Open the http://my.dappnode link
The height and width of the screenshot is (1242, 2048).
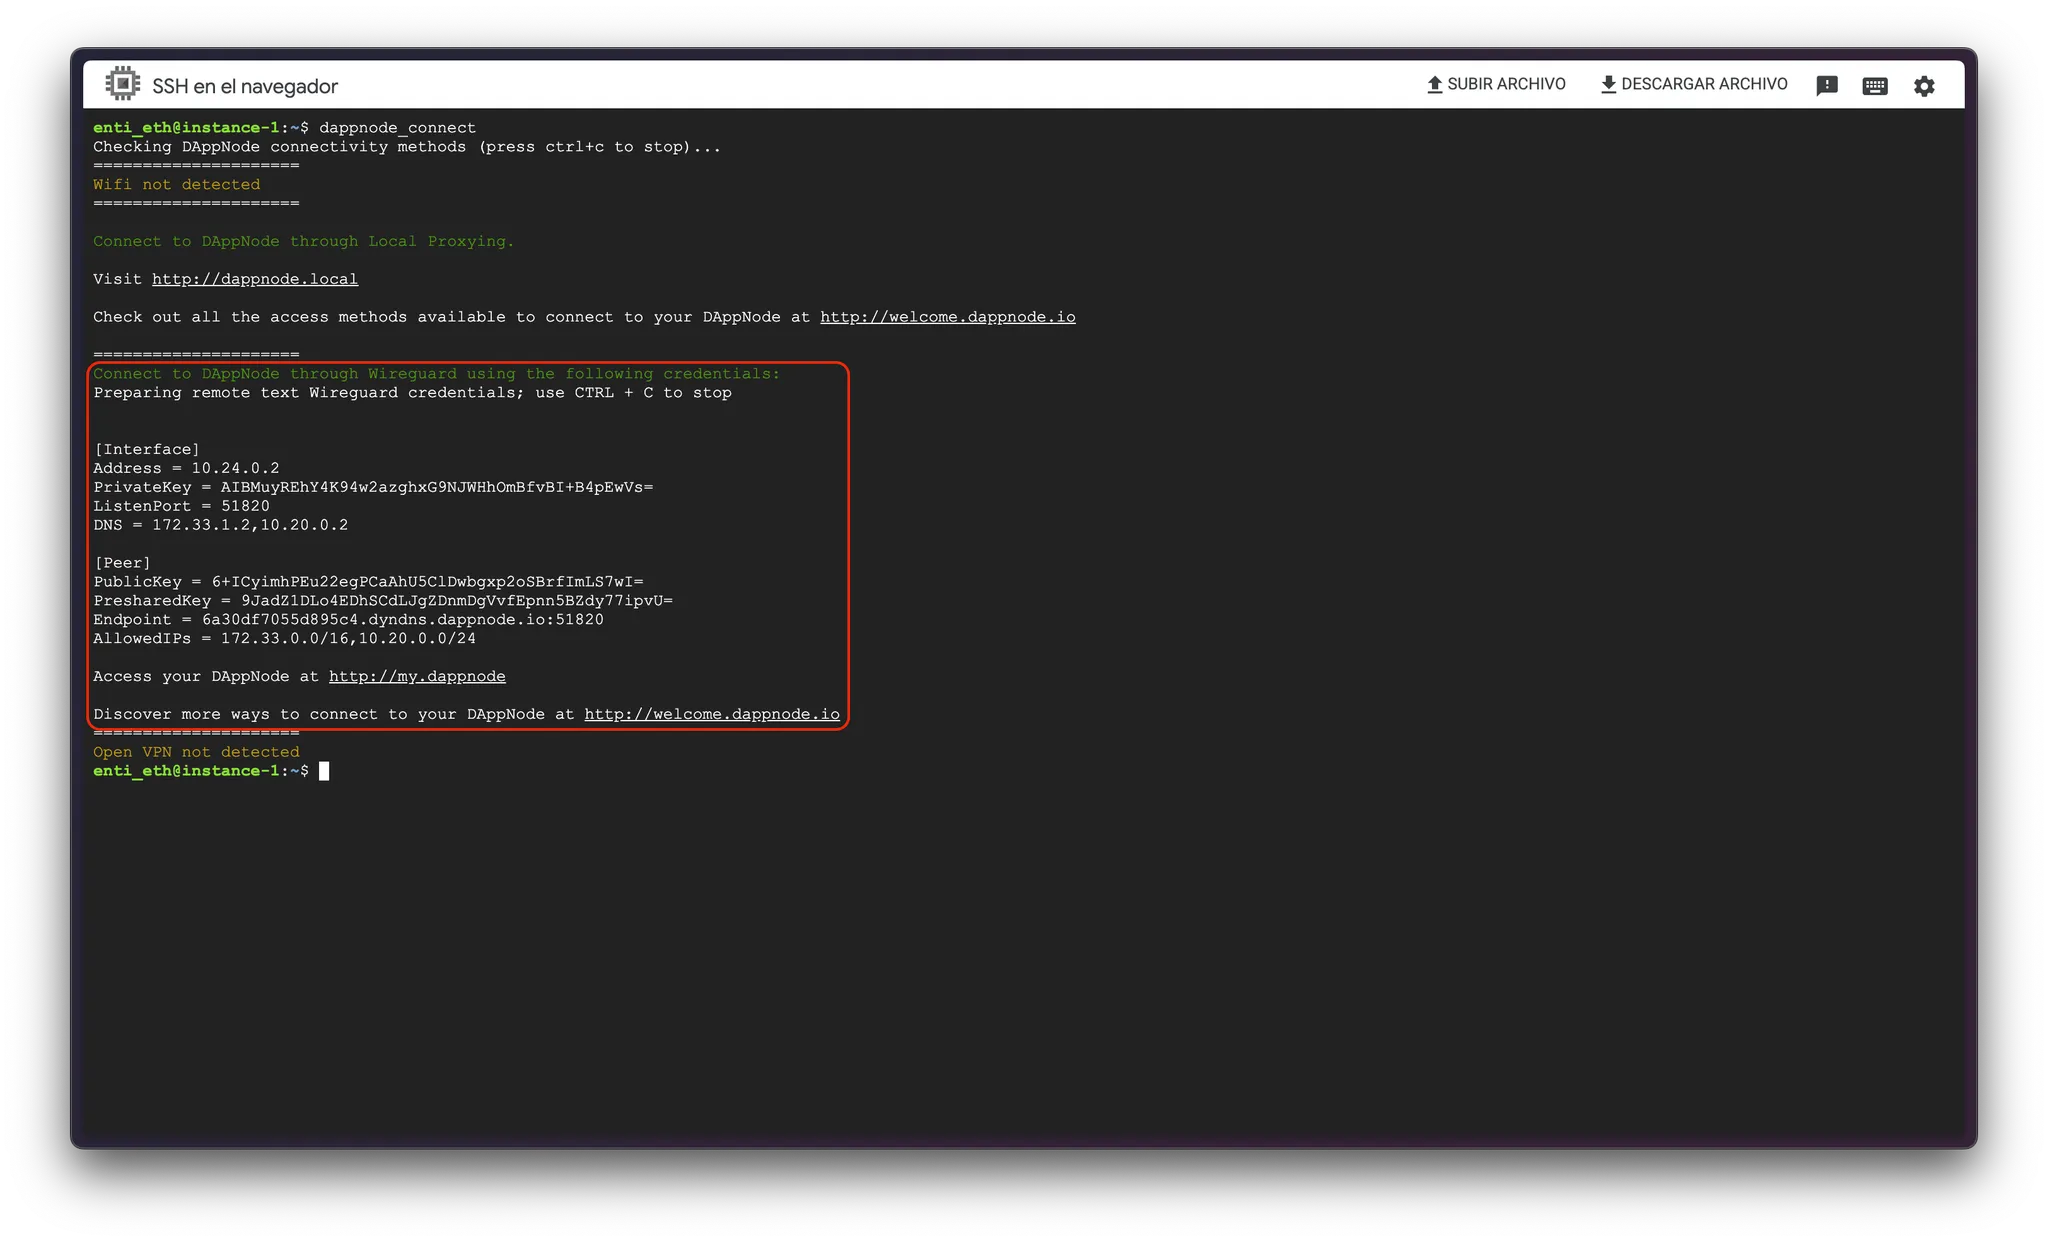pos(417,677)
